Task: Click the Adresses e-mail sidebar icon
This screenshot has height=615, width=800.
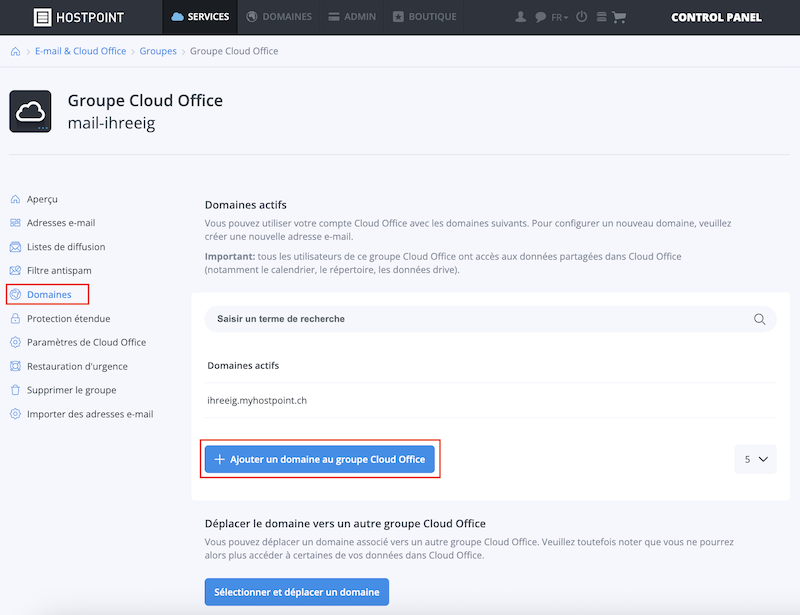Action: [15, 223]
